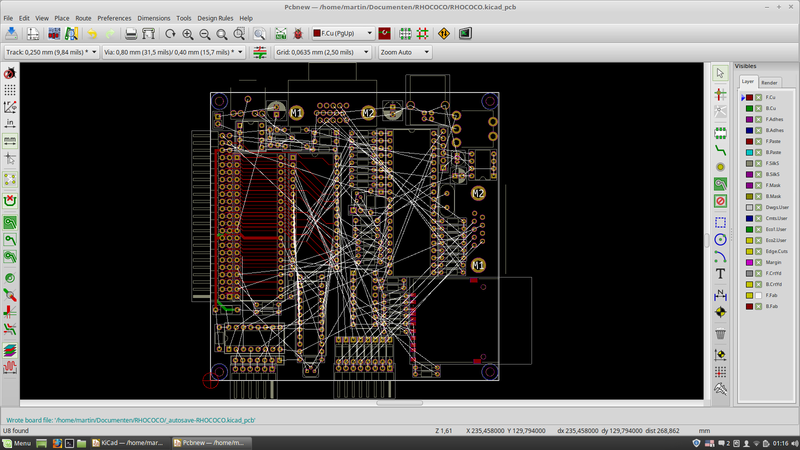The width and height of the screenshot is (800, 450).
Task: Toggle Edge.Cuts layer visibility checkbox
Action: point(759,251)
